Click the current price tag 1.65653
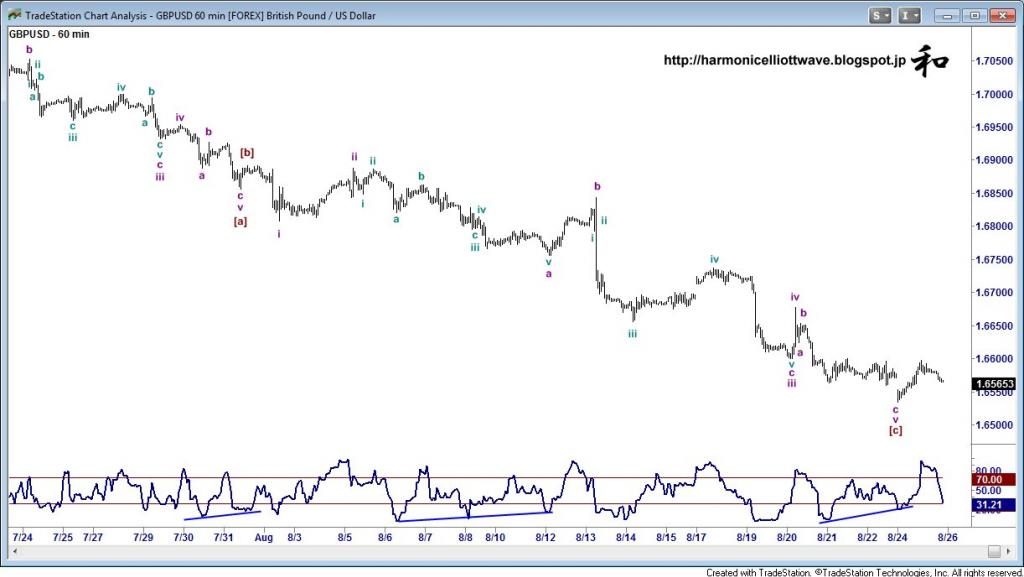This screenshot has height=577, width=1024. pyautogui.click(x=995, y=384)
